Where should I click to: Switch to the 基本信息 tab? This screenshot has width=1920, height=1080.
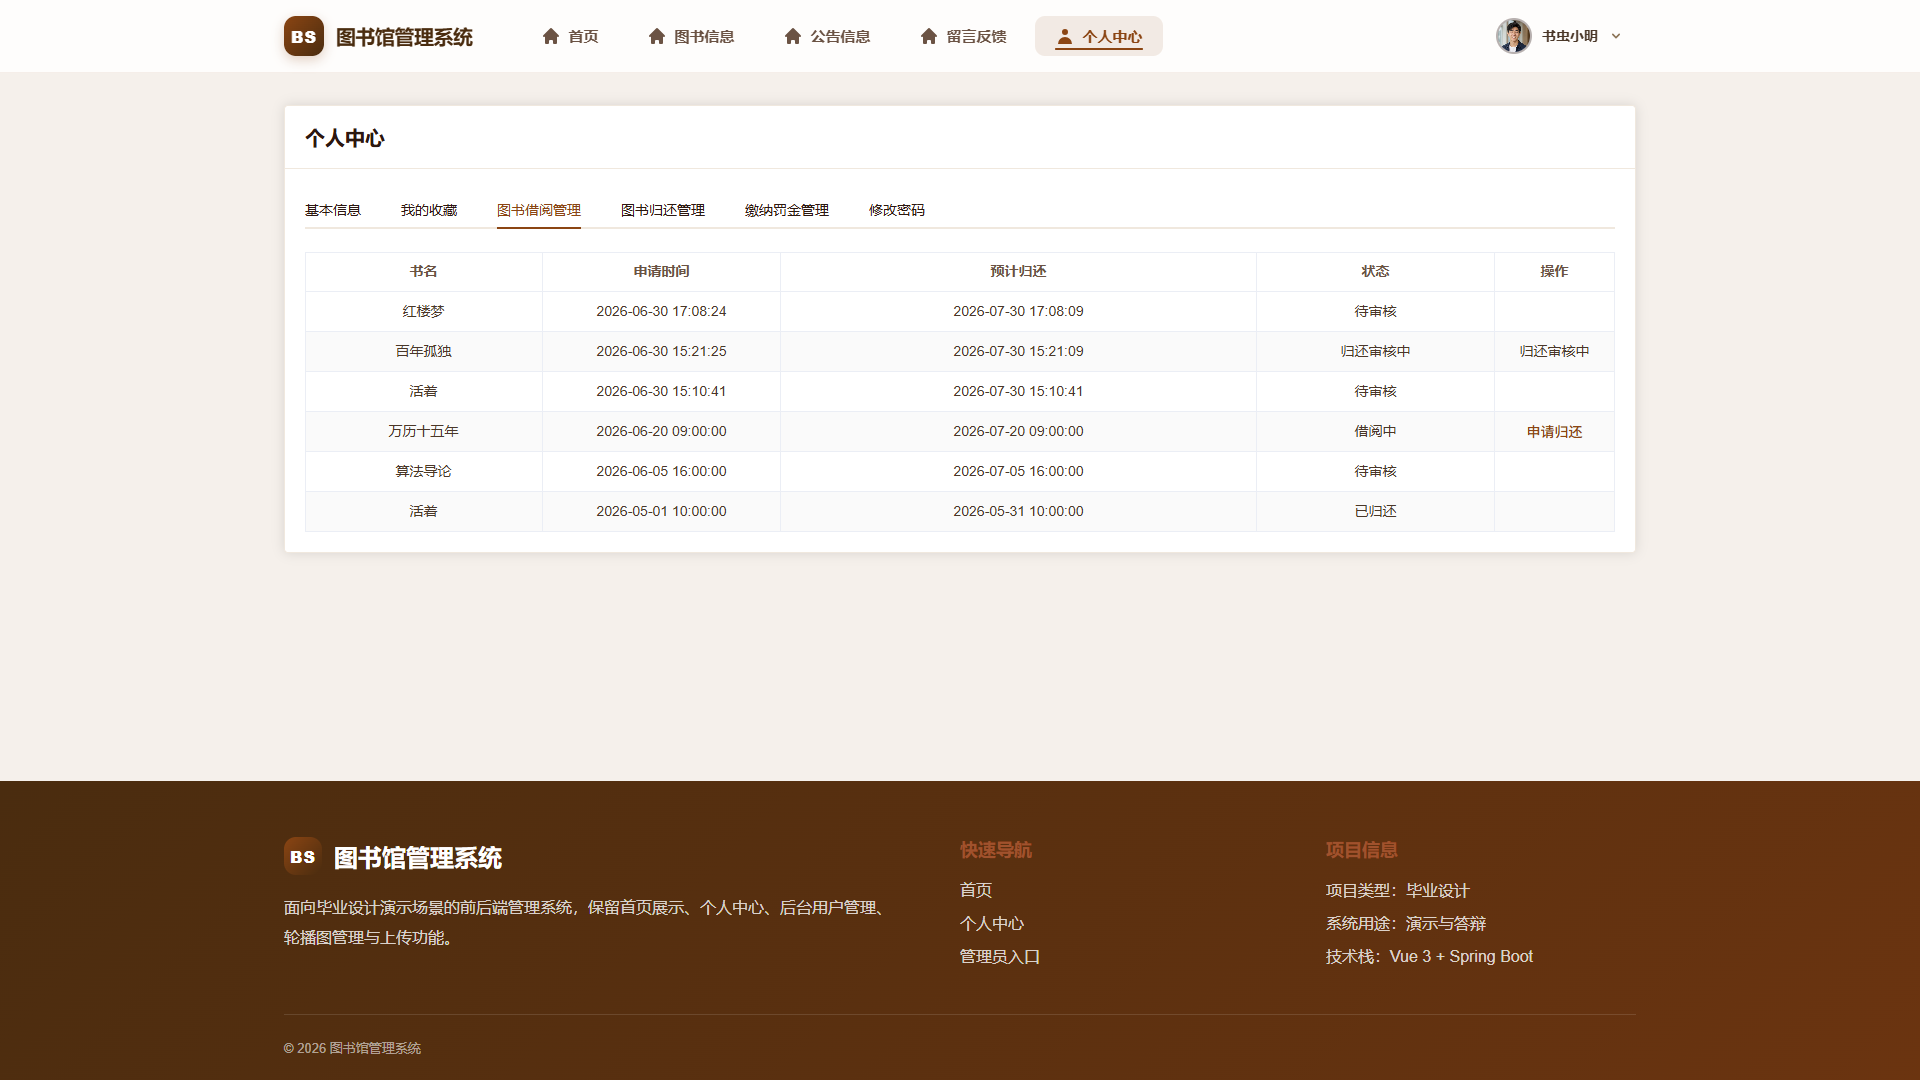click(x=333, y=210)
